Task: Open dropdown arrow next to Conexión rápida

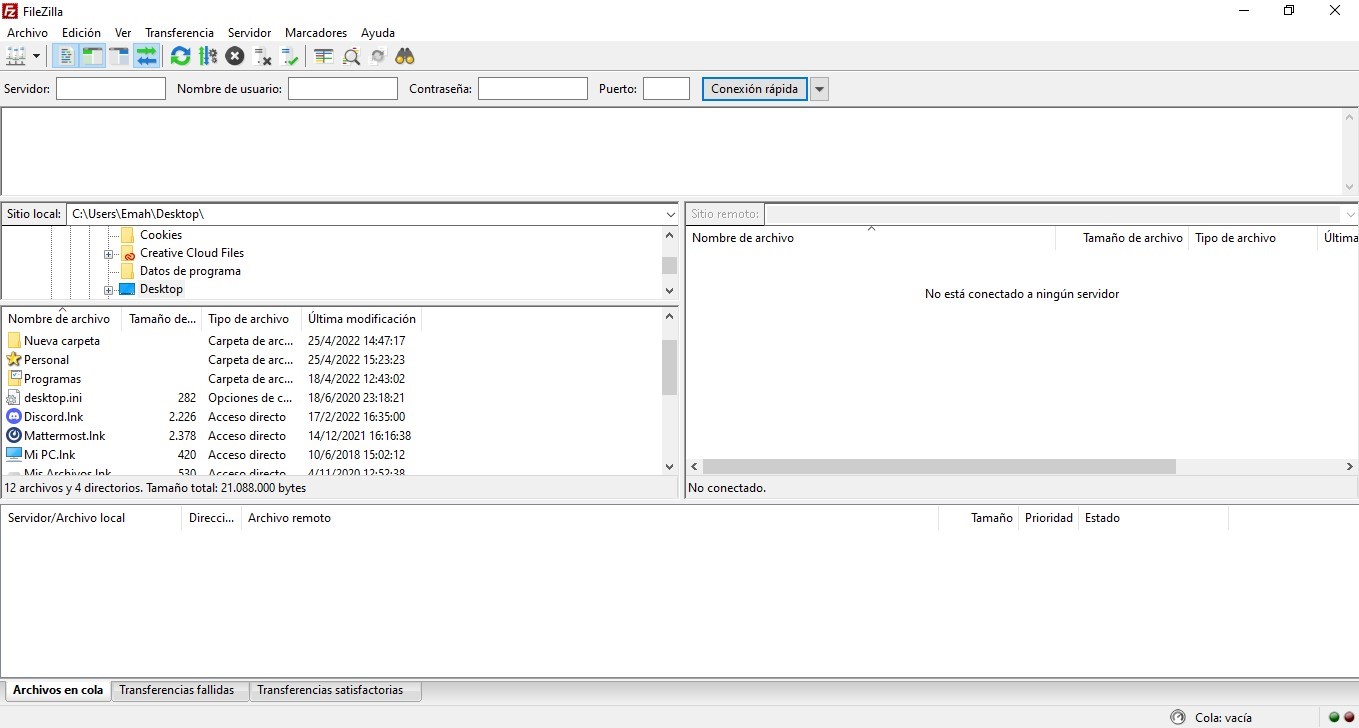Action: coord(819,89)
